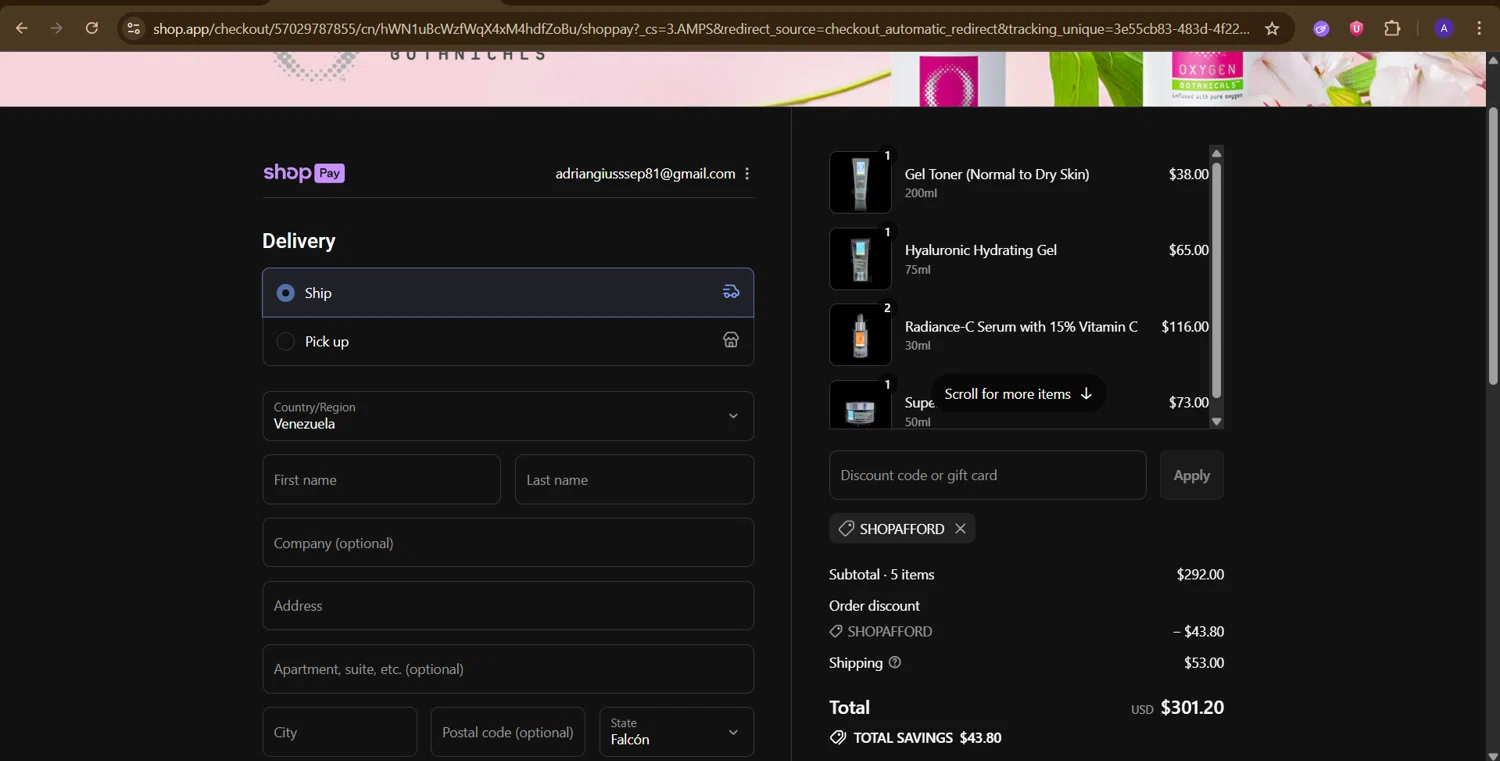Click the tag icon in SHOPAFFORD chip
Screen dimensions: 1500x761
pyautogui.click(x=846, y=528)
